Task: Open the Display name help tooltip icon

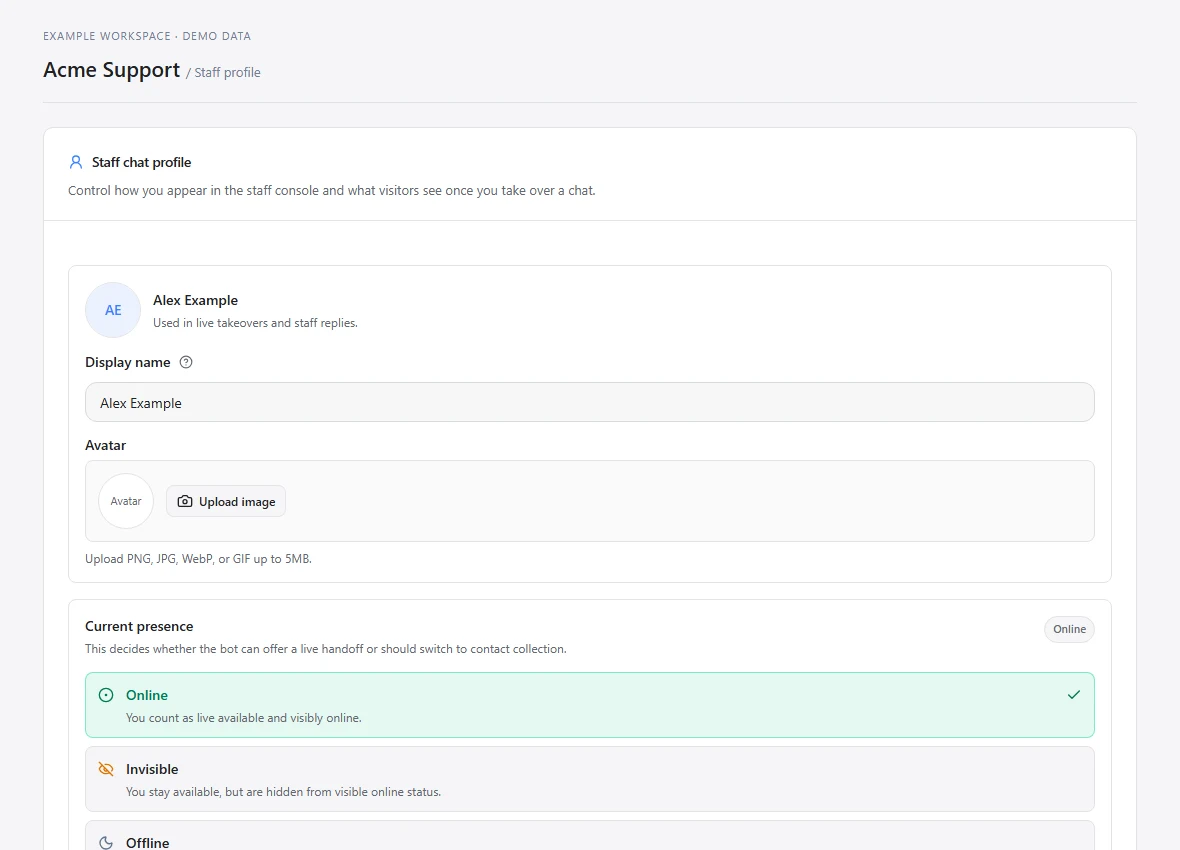Action: click(x=186, y=362)
